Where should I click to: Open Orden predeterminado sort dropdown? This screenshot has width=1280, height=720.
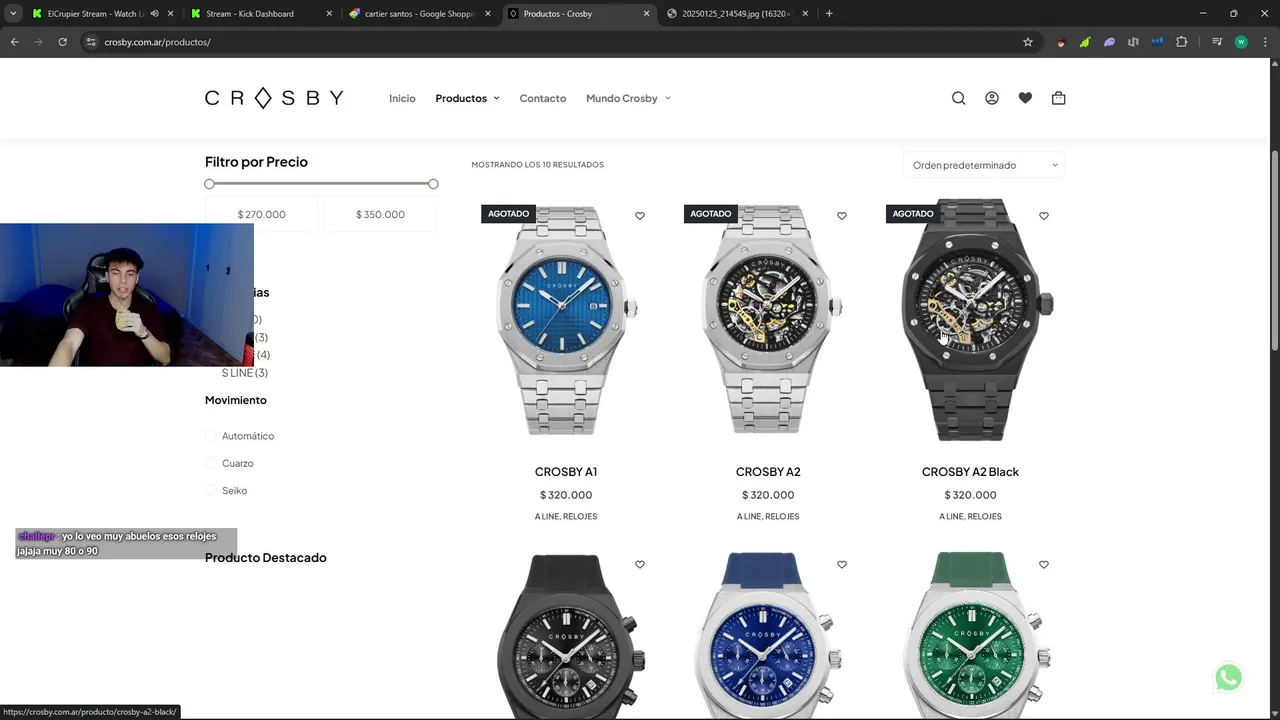pyautogui.click(x=984, y=165)
